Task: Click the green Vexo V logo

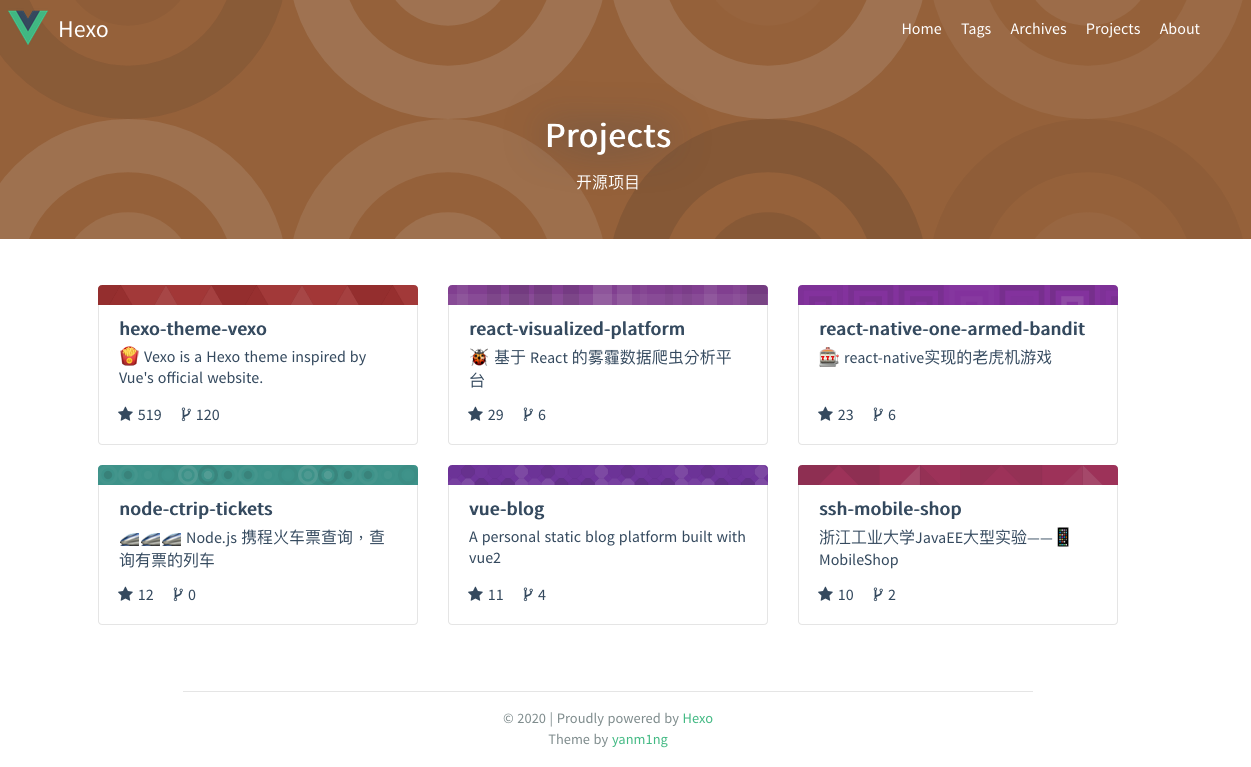Action: 28,28
